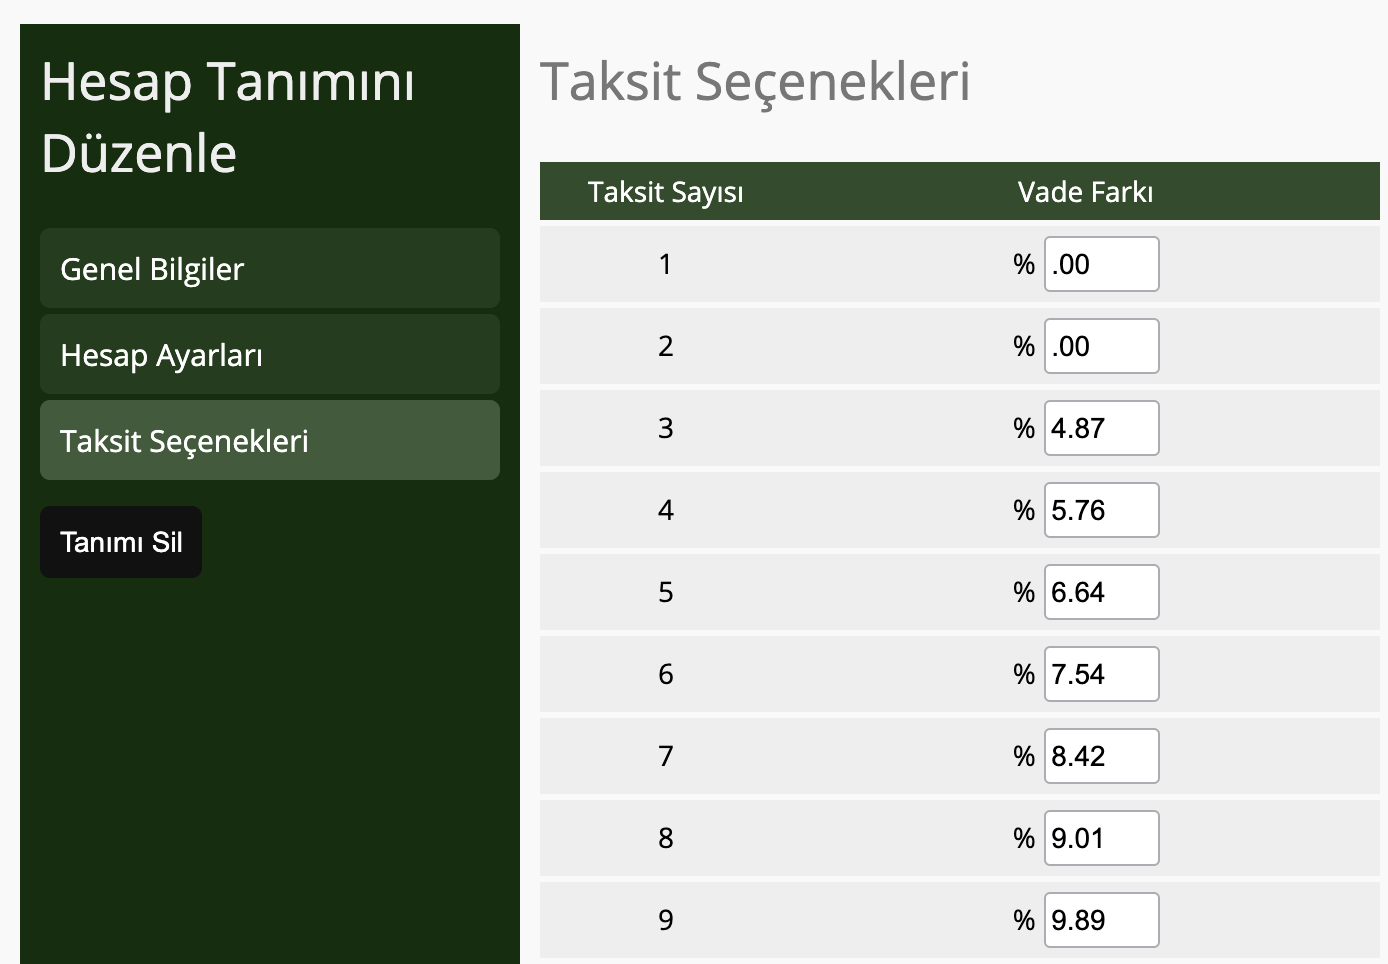Open the Genel Bilgiler section
This screenshot has height=964, width=1388.
tap(269, 269)
